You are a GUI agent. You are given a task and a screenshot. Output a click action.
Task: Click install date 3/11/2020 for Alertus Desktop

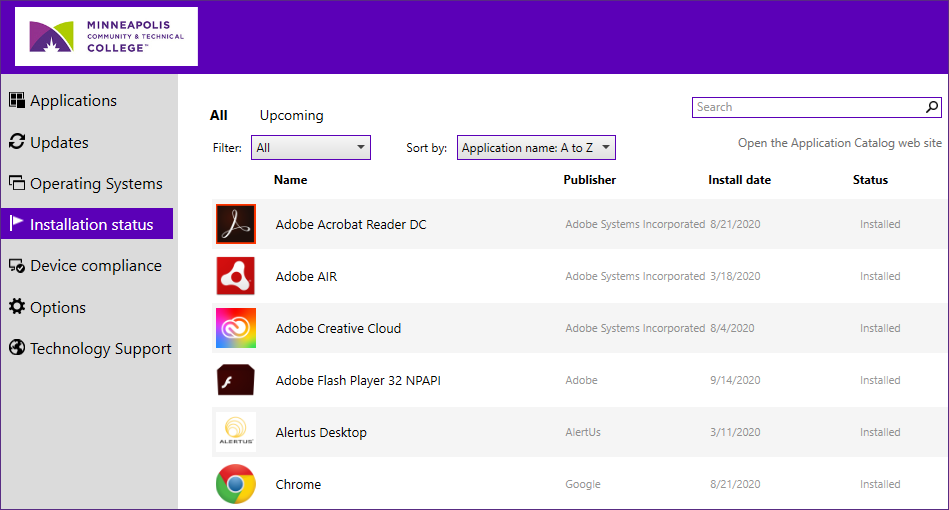(735, 432)
